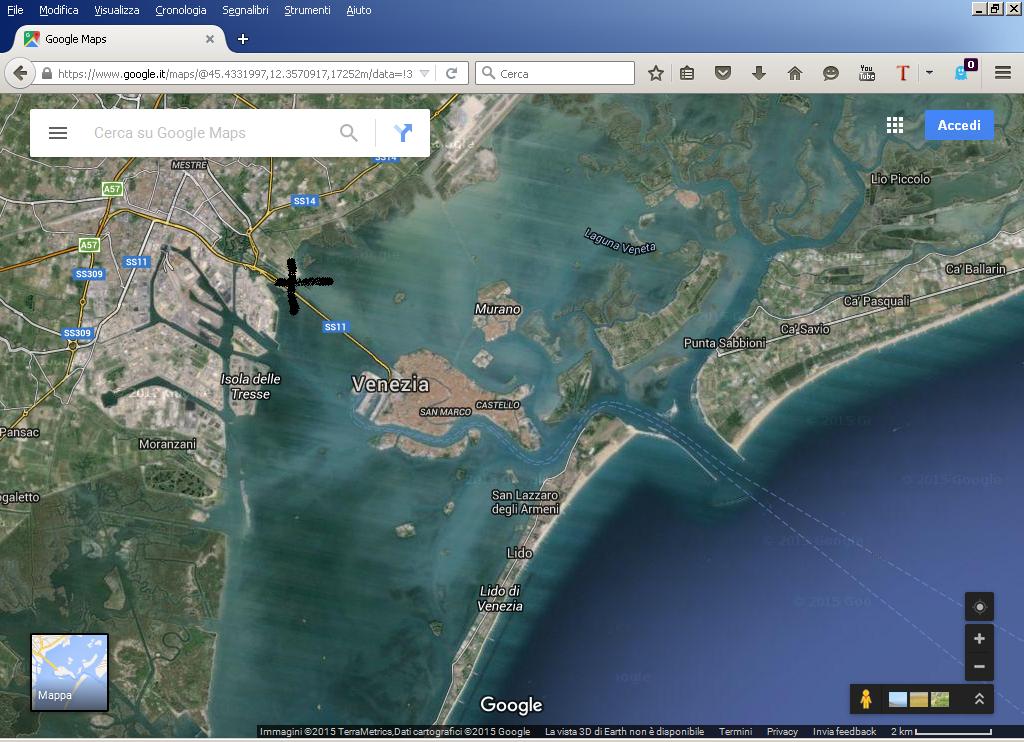1024x742 pixels.
Task: Click the SAN MARCO district label
Action: point(445,412)
